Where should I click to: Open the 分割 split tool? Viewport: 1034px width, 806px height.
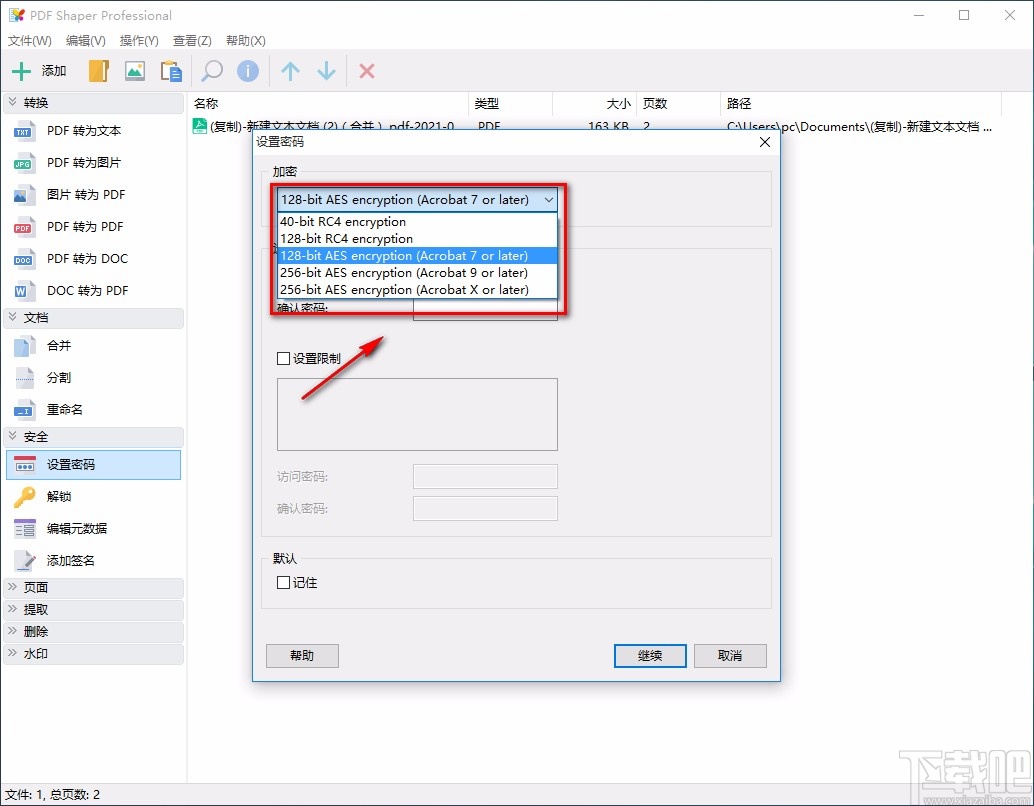(93, 377)
